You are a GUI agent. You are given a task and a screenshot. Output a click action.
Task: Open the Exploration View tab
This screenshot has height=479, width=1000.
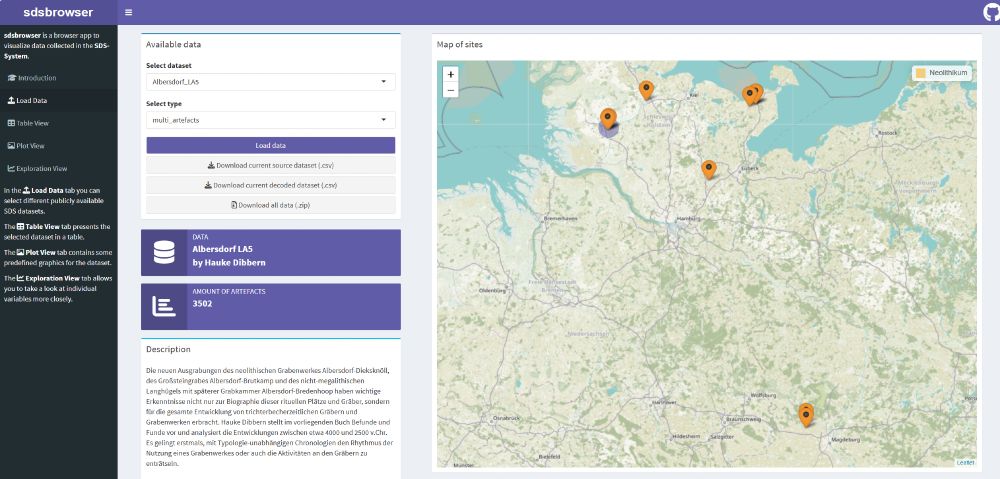pyautogui.click(x=42, y=169)
